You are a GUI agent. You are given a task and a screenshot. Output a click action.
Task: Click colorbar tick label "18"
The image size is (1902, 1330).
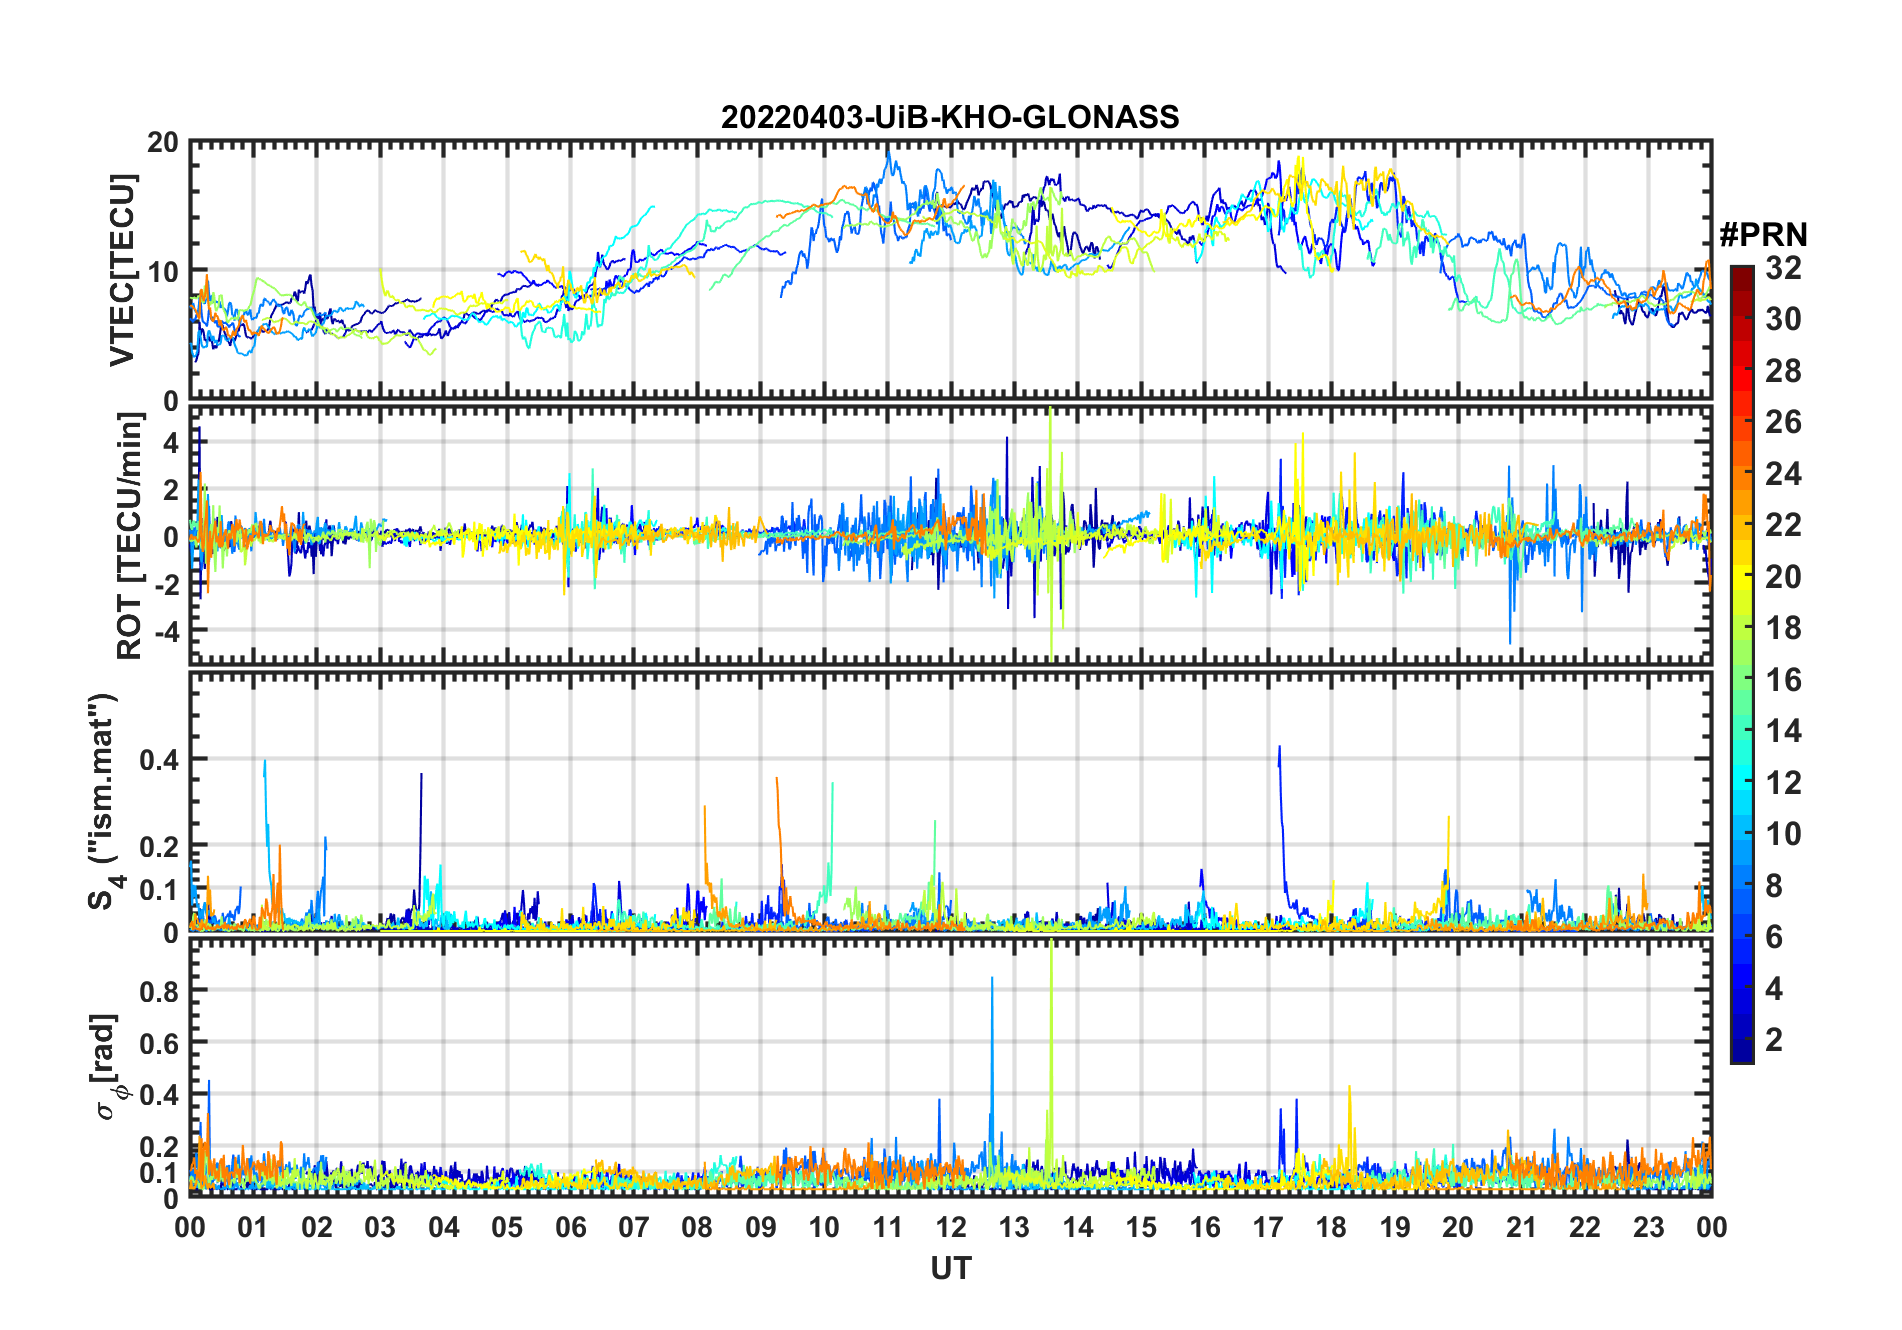point(1784,628)
